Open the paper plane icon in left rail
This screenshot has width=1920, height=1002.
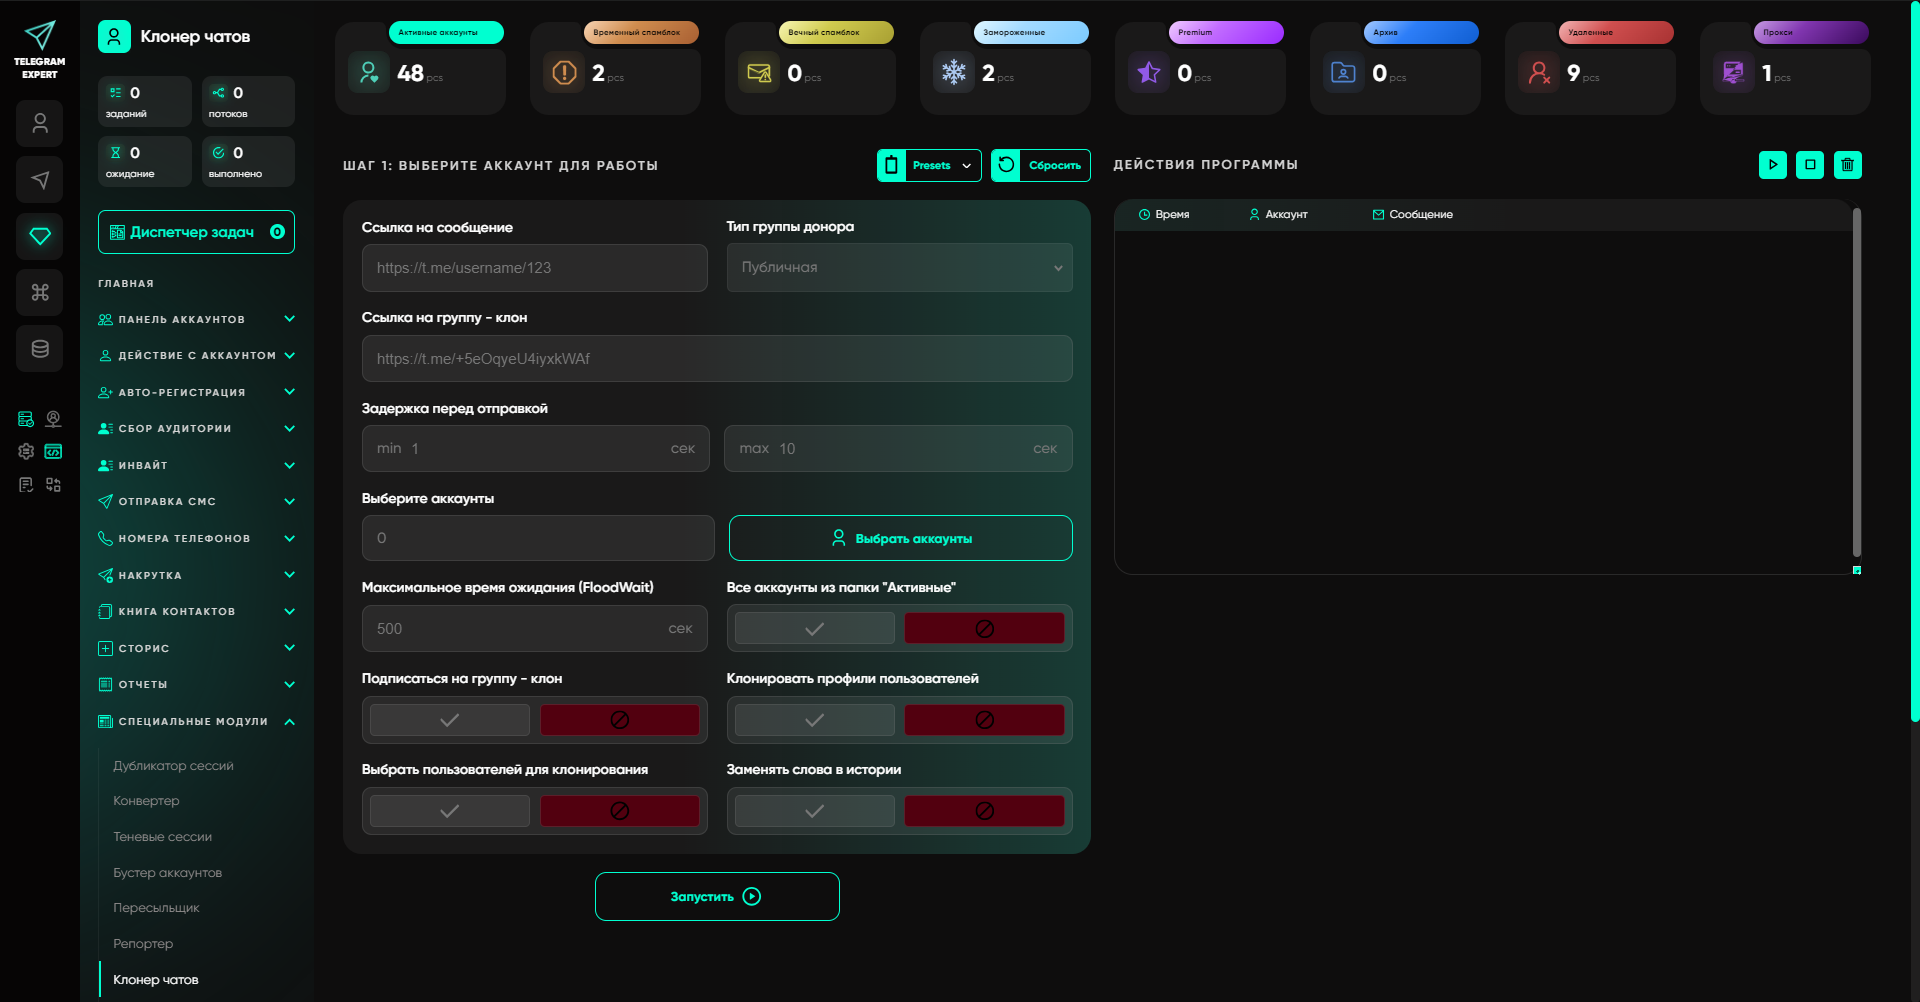pos(40,180)
